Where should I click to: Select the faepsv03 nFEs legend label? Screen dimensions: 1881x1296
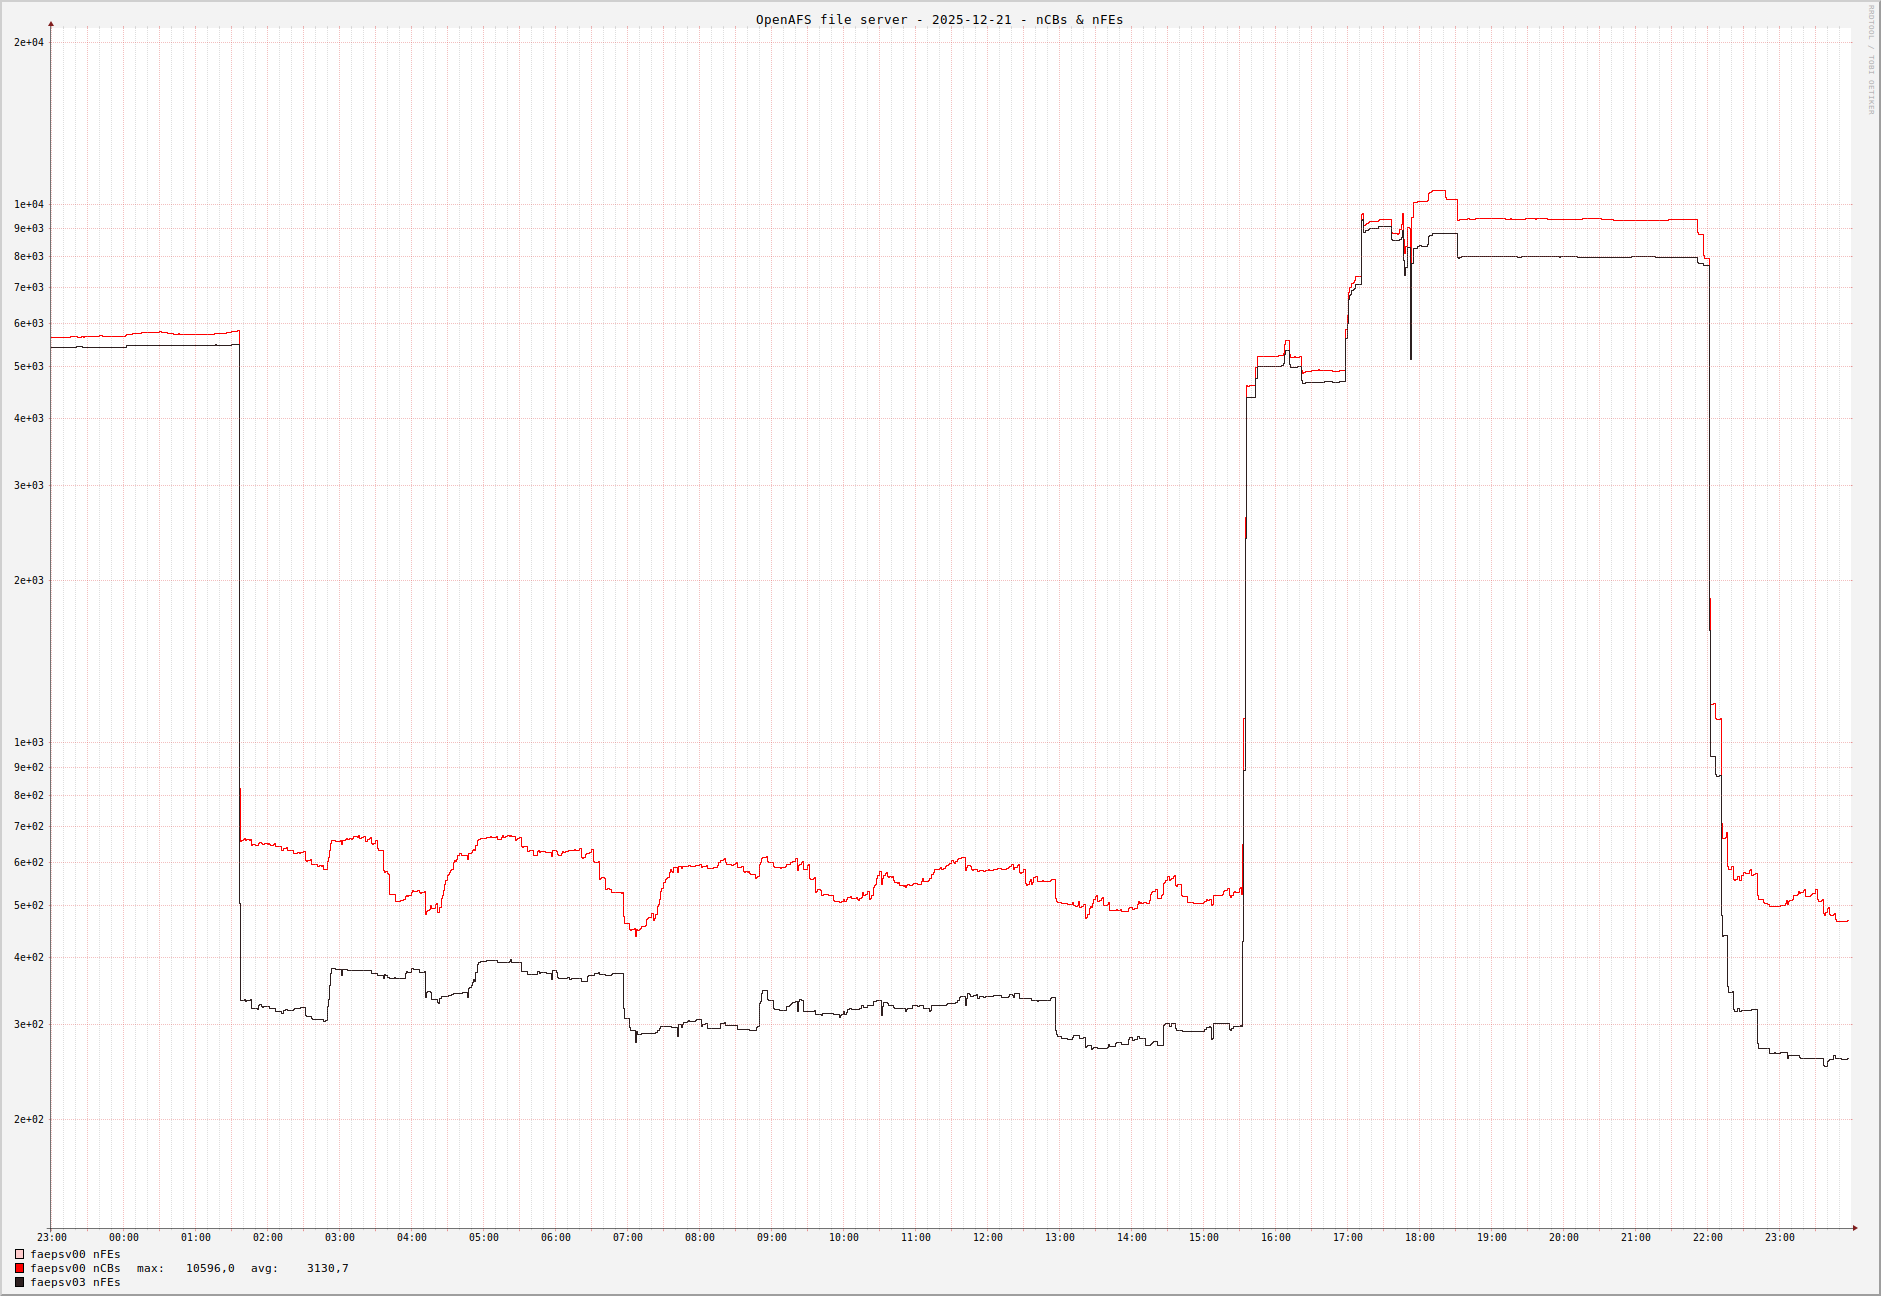[75, 1282]
